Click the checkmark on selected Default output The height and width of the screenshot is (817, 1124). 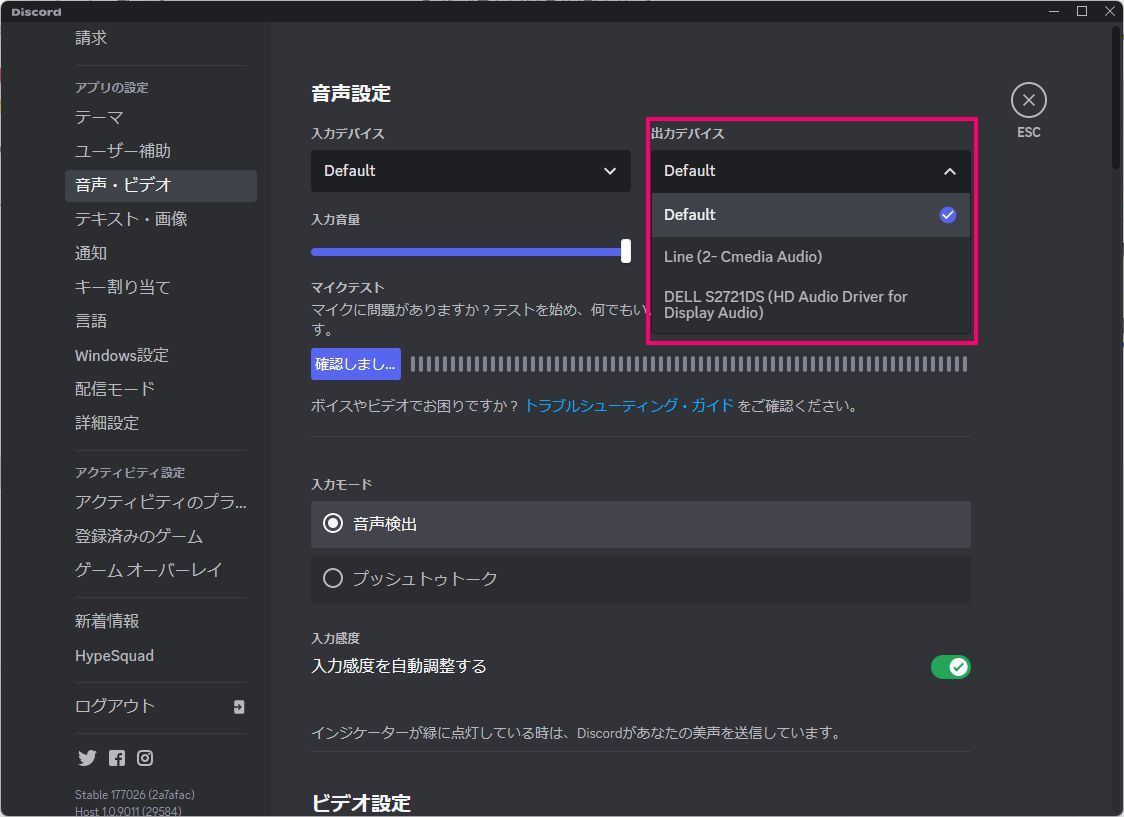point(948,214)
